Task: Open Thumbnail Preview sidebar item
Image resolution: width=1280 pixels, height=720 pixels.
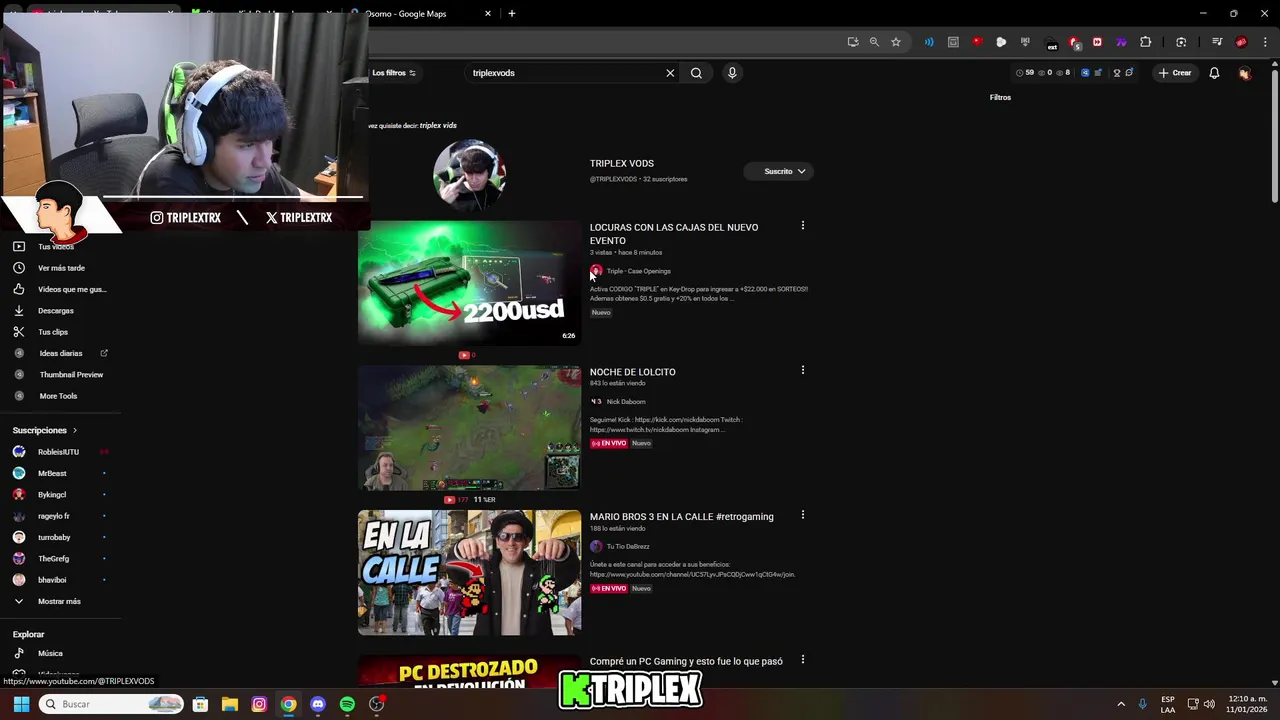Action: 60,374
